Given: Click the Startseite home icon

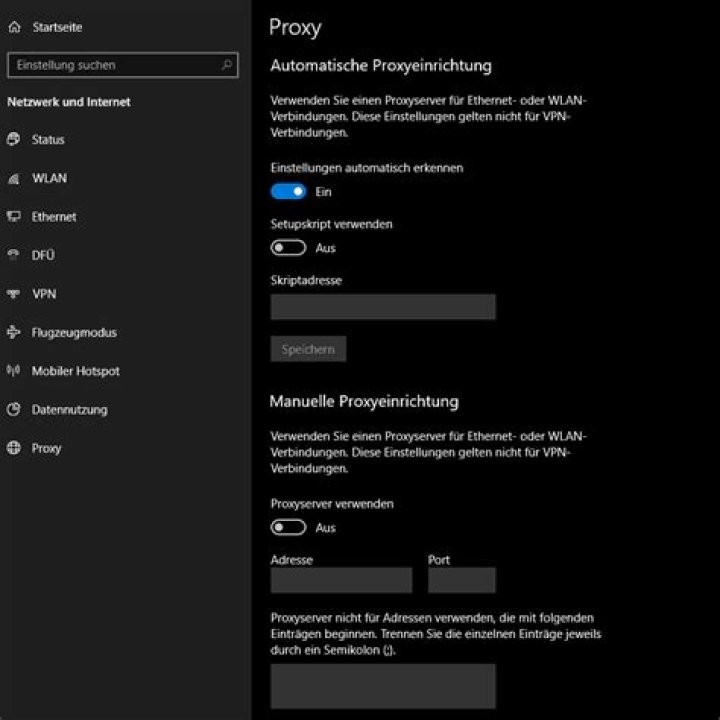Looking at the screenshot, I should tap(15, 27).
